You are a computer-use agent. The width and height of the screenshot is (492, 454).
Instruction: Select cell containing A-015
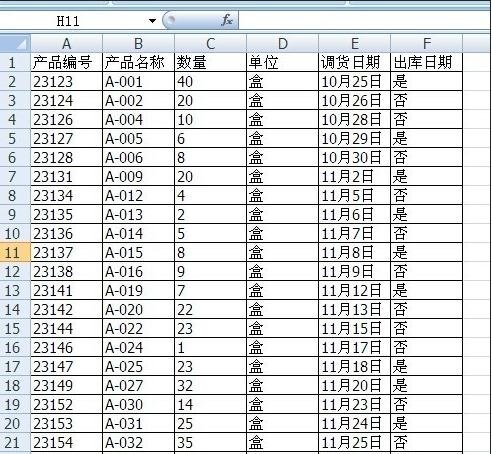(x=139, y=252)
